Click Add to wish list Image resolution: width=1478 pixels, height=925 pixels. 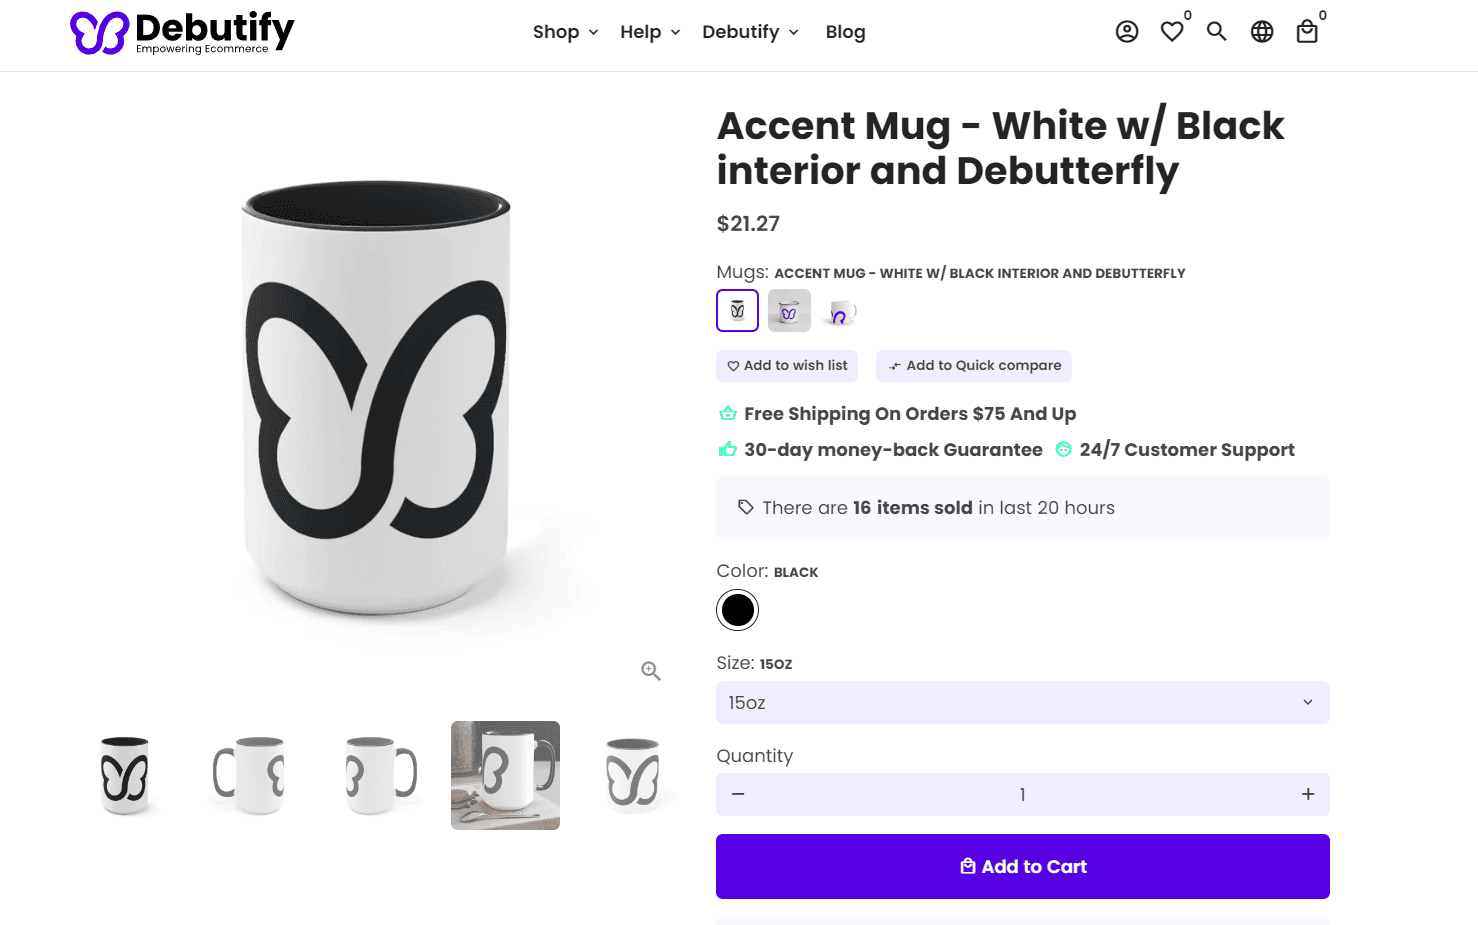(x=786, y=365)
